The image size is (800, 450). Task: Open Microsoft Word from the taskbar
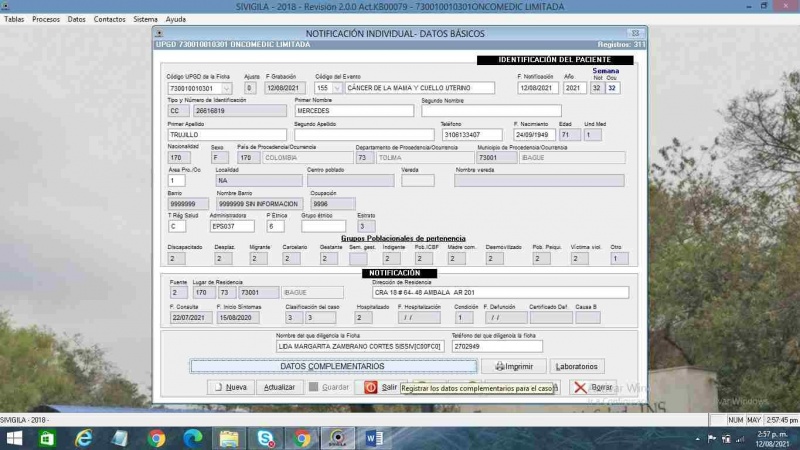pos(375,438)
